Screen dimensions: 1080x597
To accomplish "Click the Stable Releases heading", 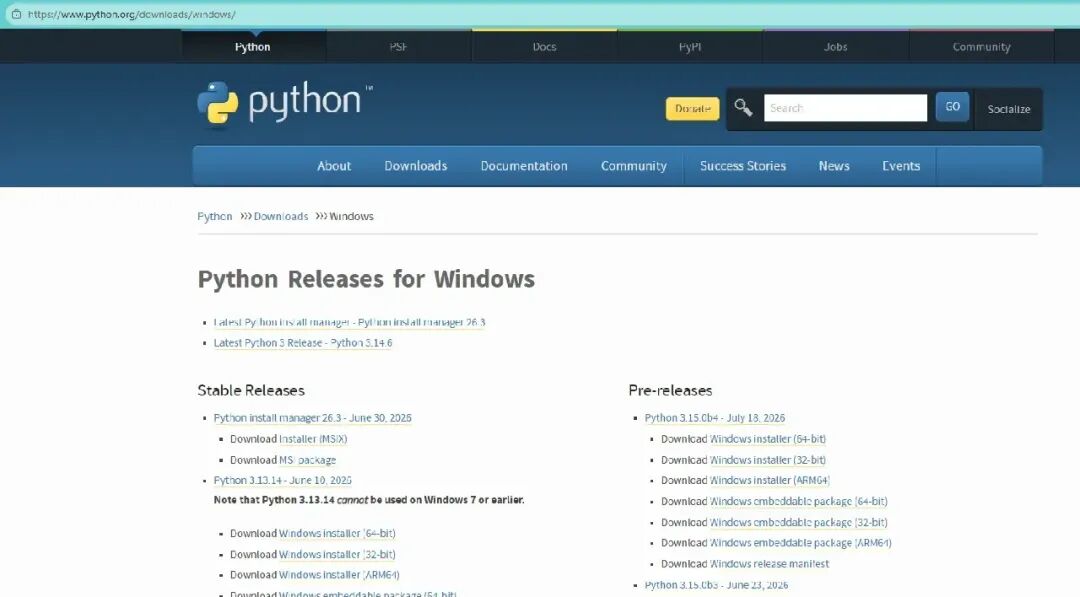I will 251,390.
